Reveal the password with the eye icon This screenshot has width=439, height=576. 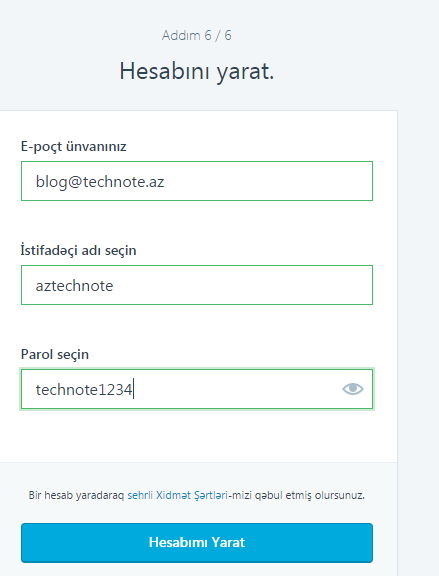click(353, 389)
